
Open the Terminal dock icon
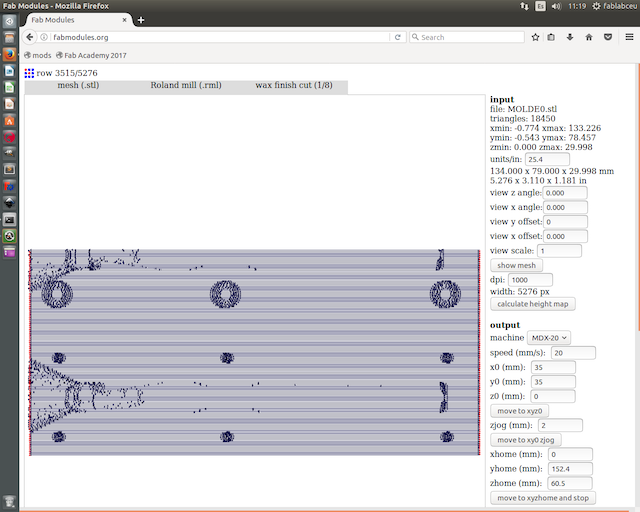pos(9,220)
